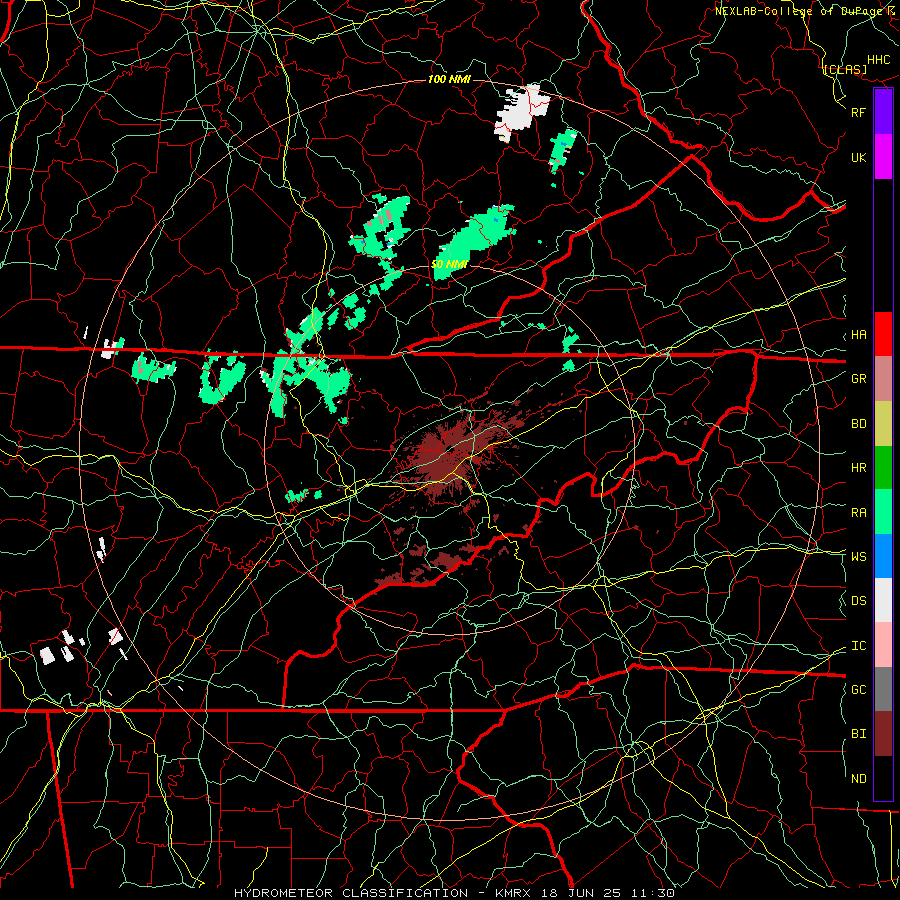This screenshot has width=900, height=900.
Task: Click the 50 NMI range ring label
Action: tap(449, 265)
